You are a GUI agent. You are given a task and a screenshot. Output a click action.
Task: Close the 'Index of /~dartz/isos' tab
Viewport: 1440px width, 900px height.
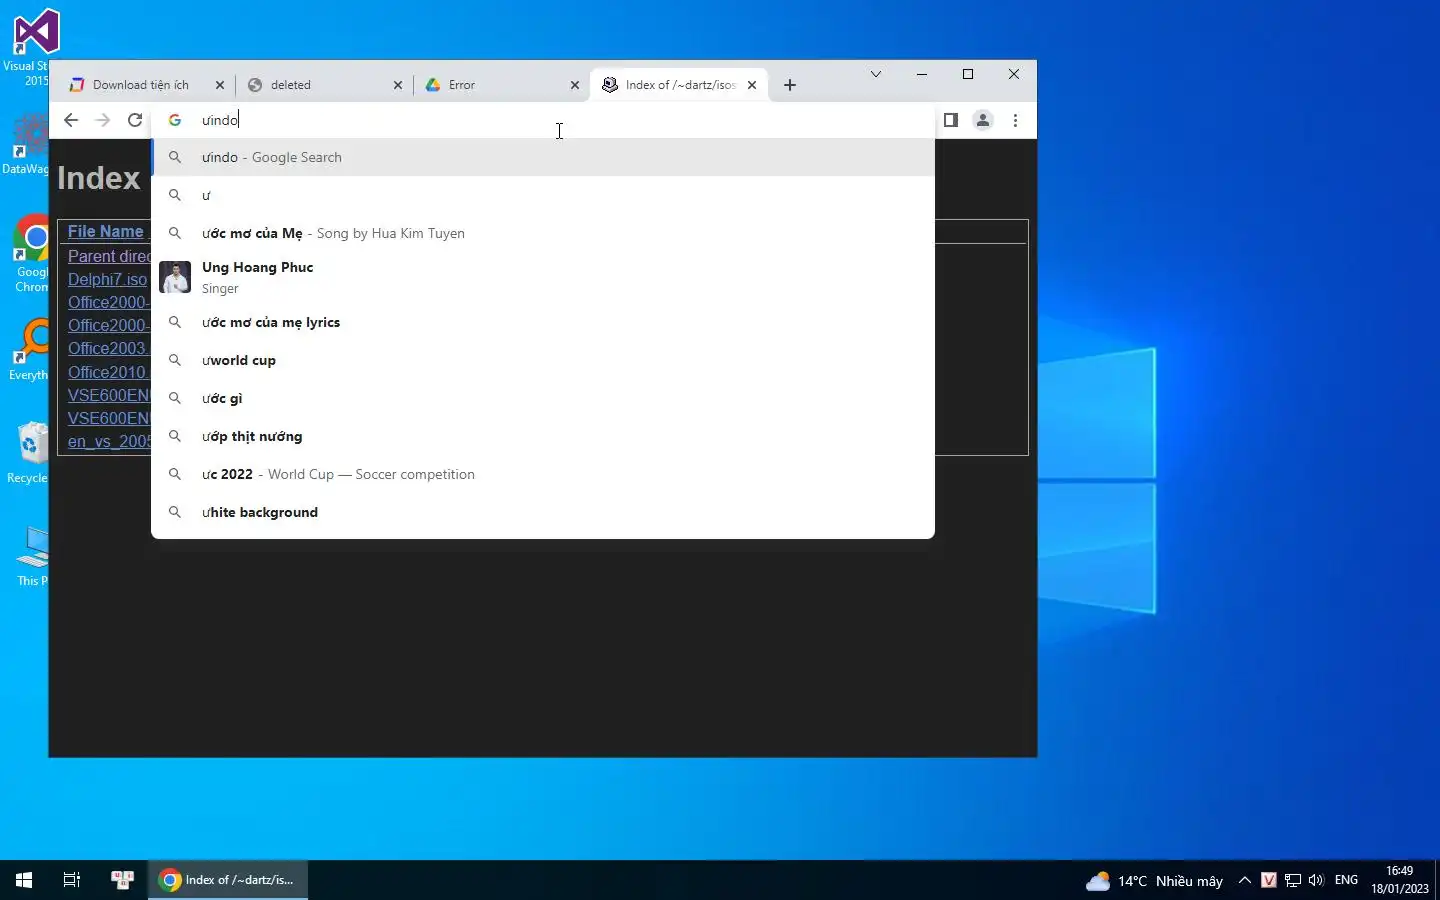(x=752, y=85)
